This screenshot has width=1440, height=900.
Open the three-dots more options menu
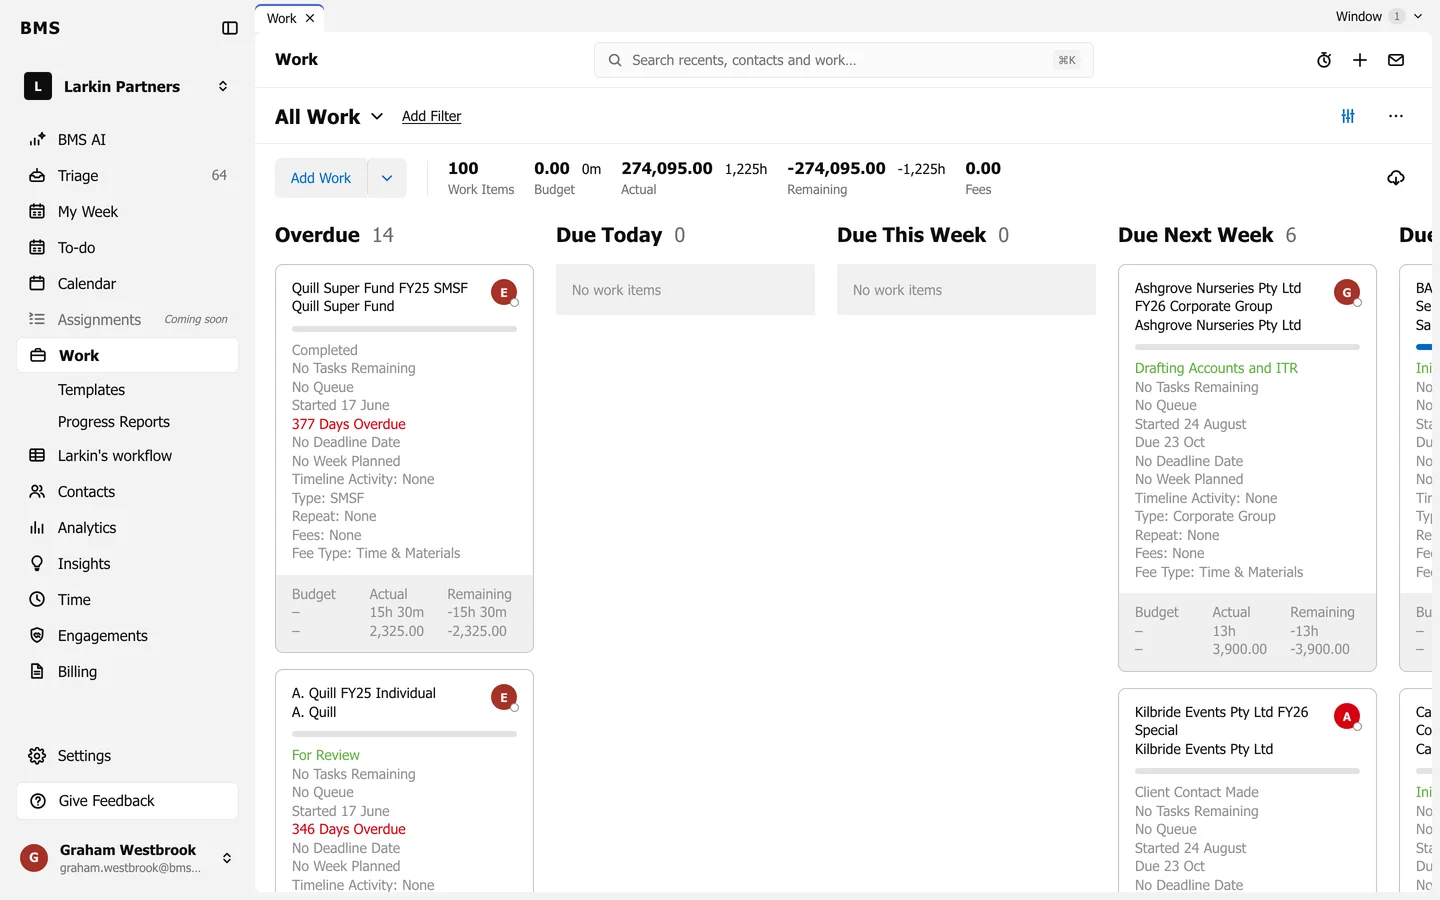point(1396,116)
